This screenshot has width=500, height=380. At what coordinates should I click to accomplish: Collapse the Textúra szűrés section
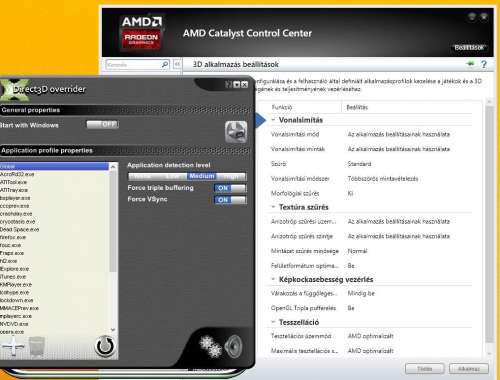tap(273, 207)
